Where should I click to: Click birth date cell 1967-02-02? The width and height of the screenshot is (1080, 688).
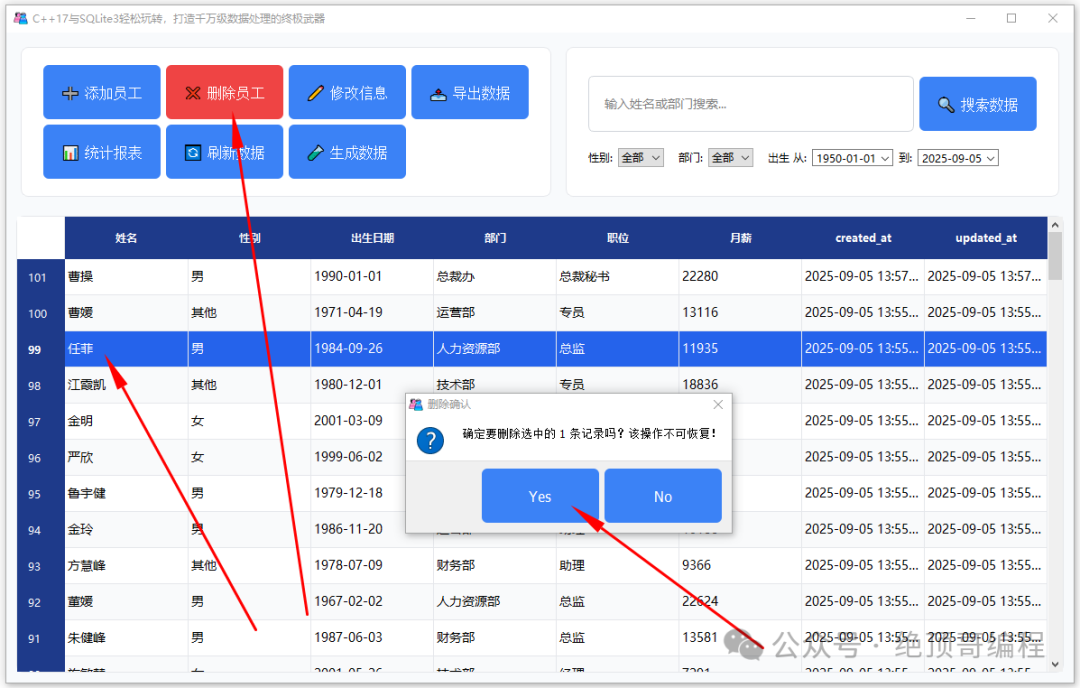(372, 601)
